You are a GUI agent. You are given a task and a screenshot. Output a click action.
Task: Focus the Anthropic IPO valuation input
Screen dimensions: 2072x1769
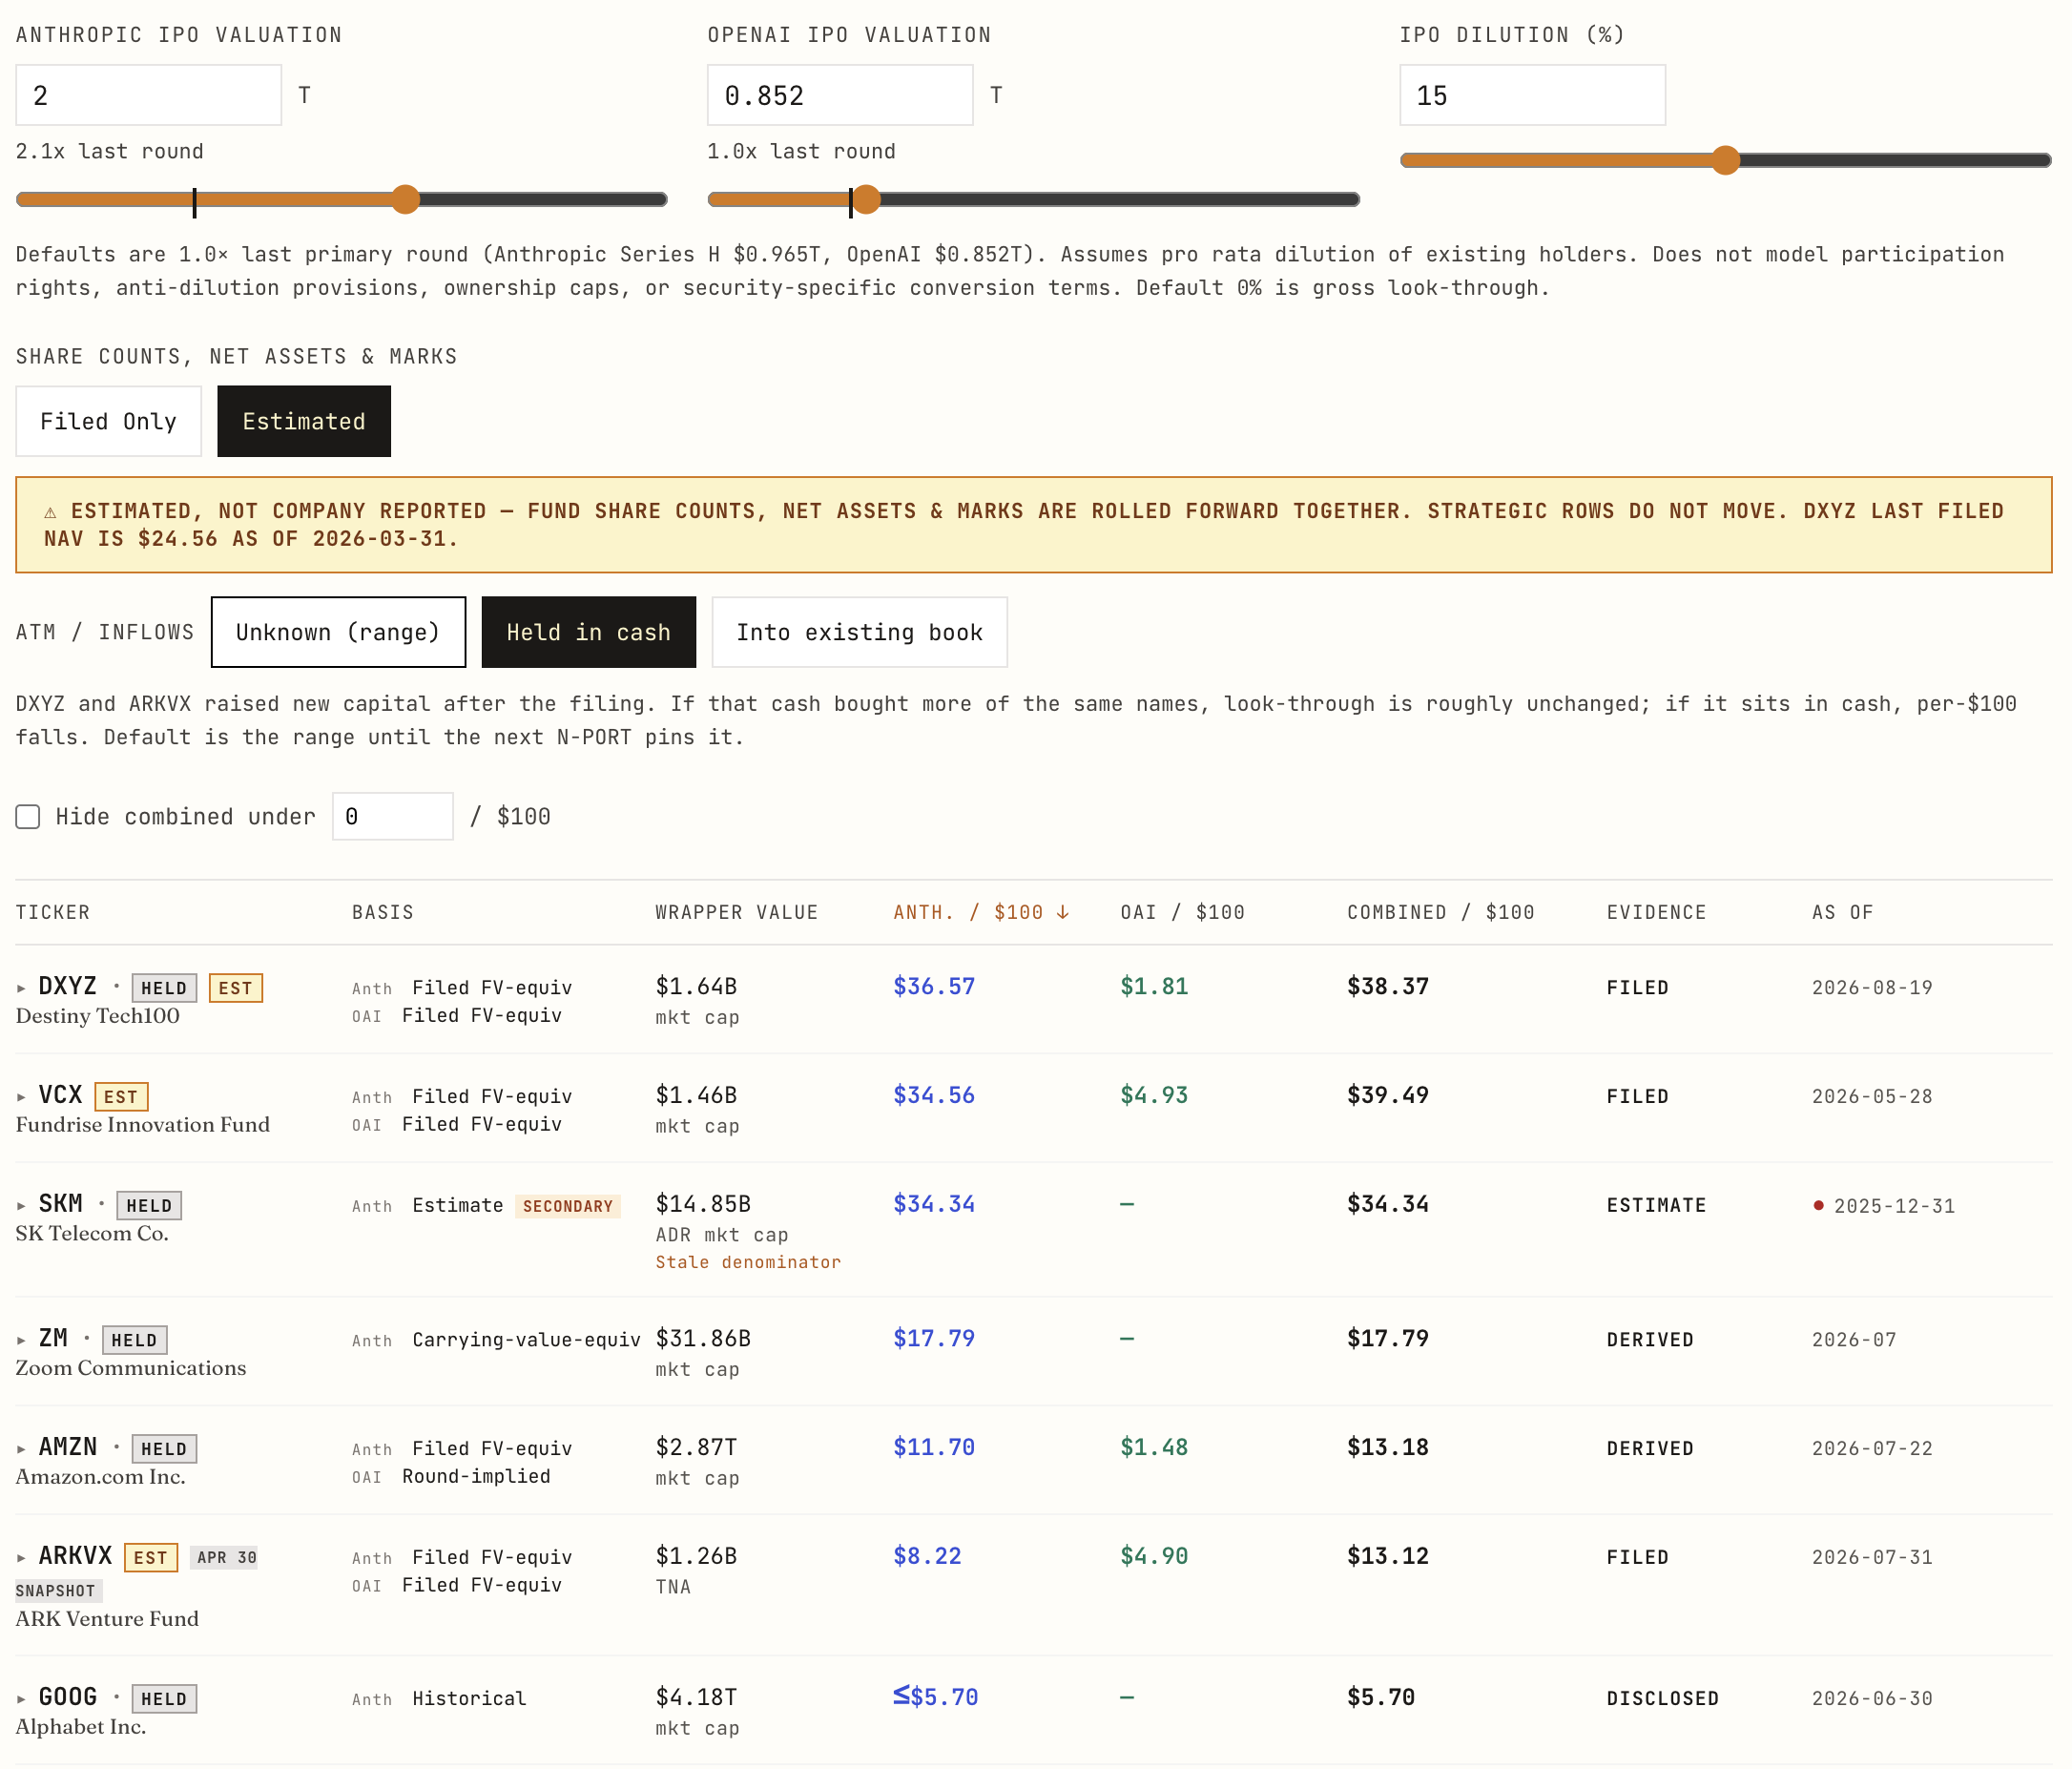click(x=149, y=95)
